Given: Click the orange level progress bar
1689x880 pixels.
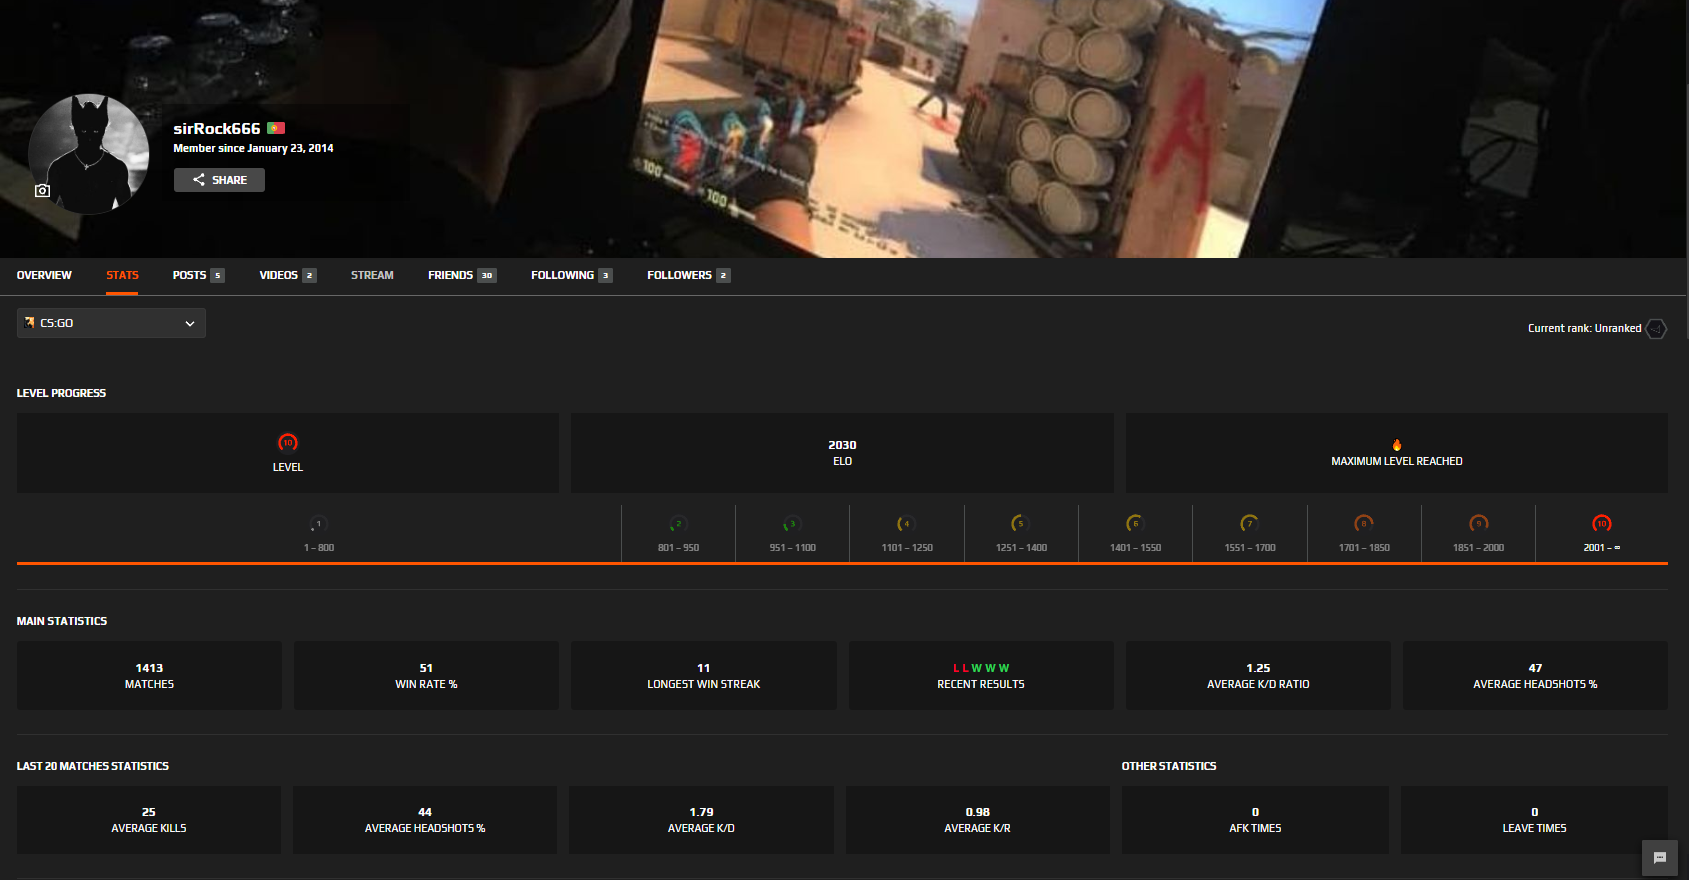Looking at the screenshot, I should click(842, 564).
